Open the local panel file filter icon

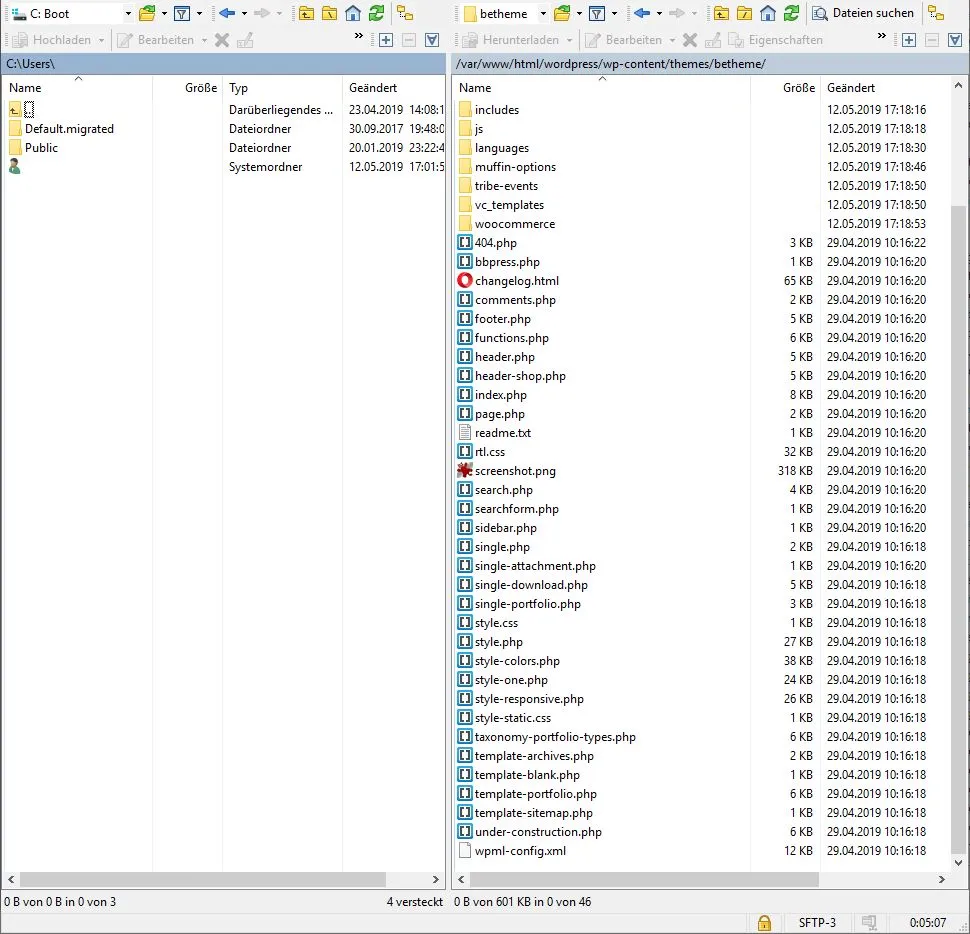click(x=182, y=13)
